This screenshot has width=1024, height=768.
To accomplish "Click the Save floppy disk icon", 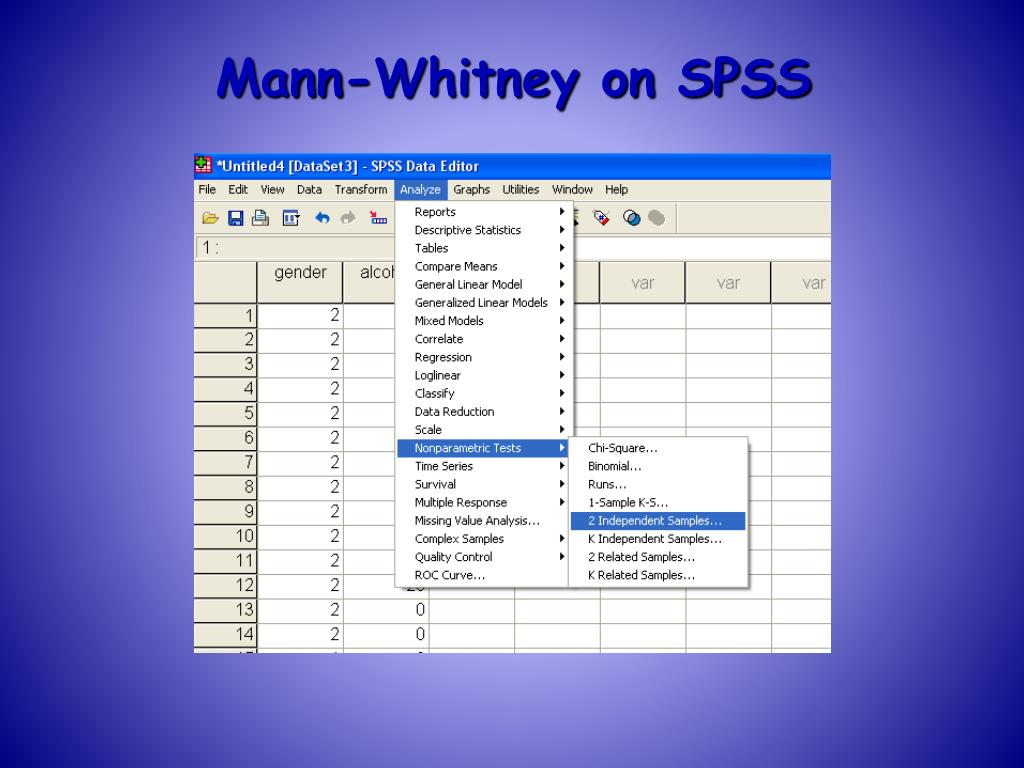I will (x=235, y=218).
